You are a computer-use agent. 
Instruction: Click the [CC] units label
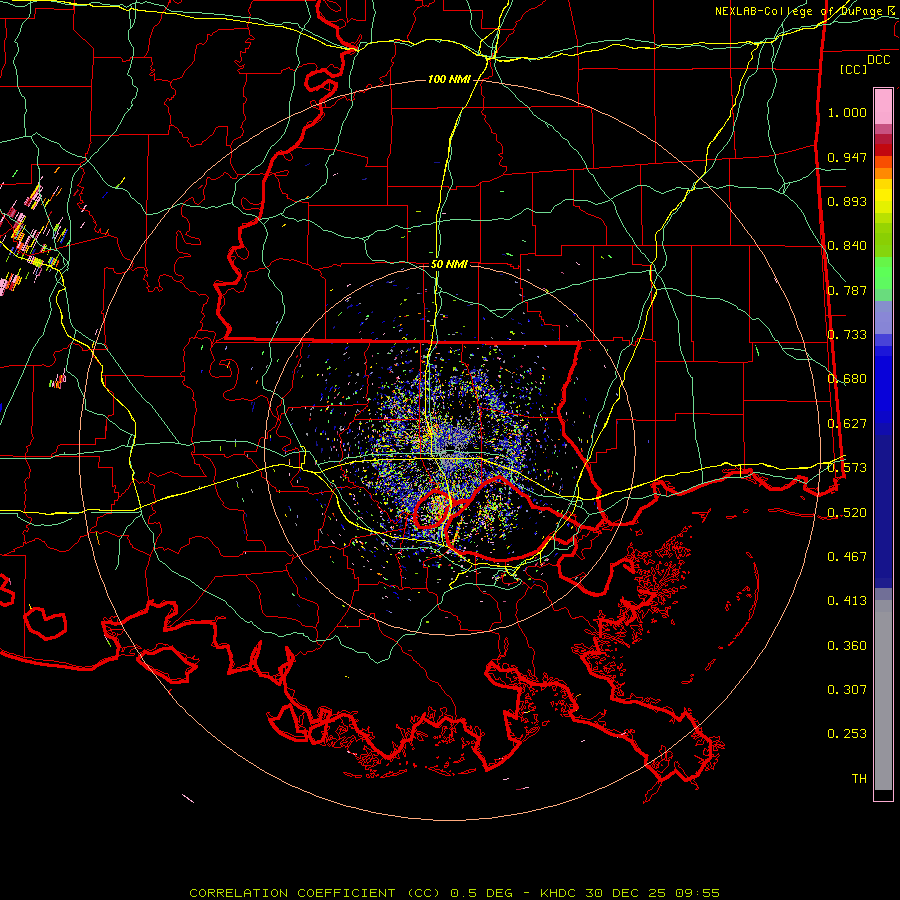854,69
